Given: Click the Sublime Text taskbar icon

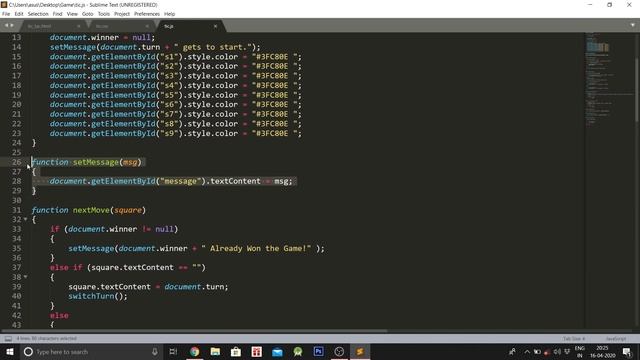Looking at the screenshot, I should [360, 351].
